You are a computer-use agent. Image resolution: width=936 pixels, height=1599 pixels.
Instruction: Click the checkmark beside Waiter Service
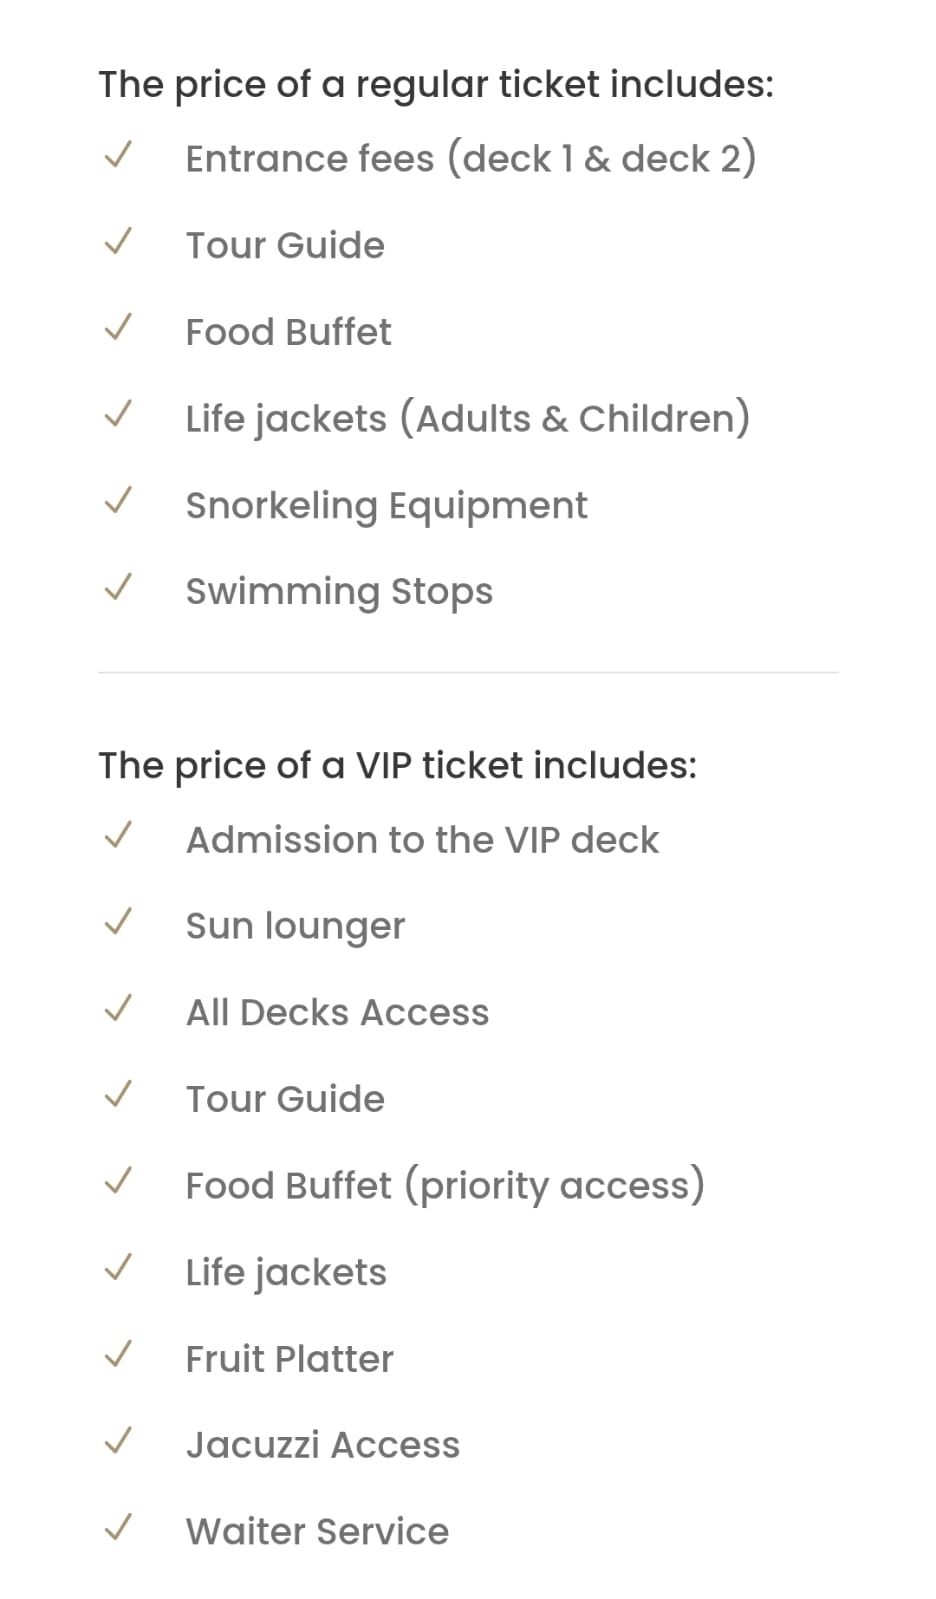[x=118, y=1528]
